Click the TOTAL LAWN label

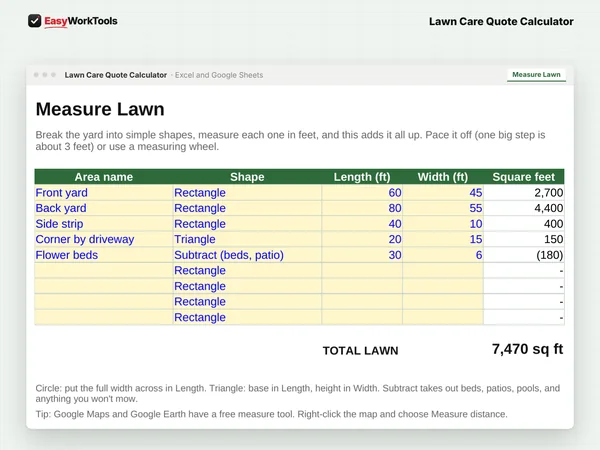pos(360,351)
